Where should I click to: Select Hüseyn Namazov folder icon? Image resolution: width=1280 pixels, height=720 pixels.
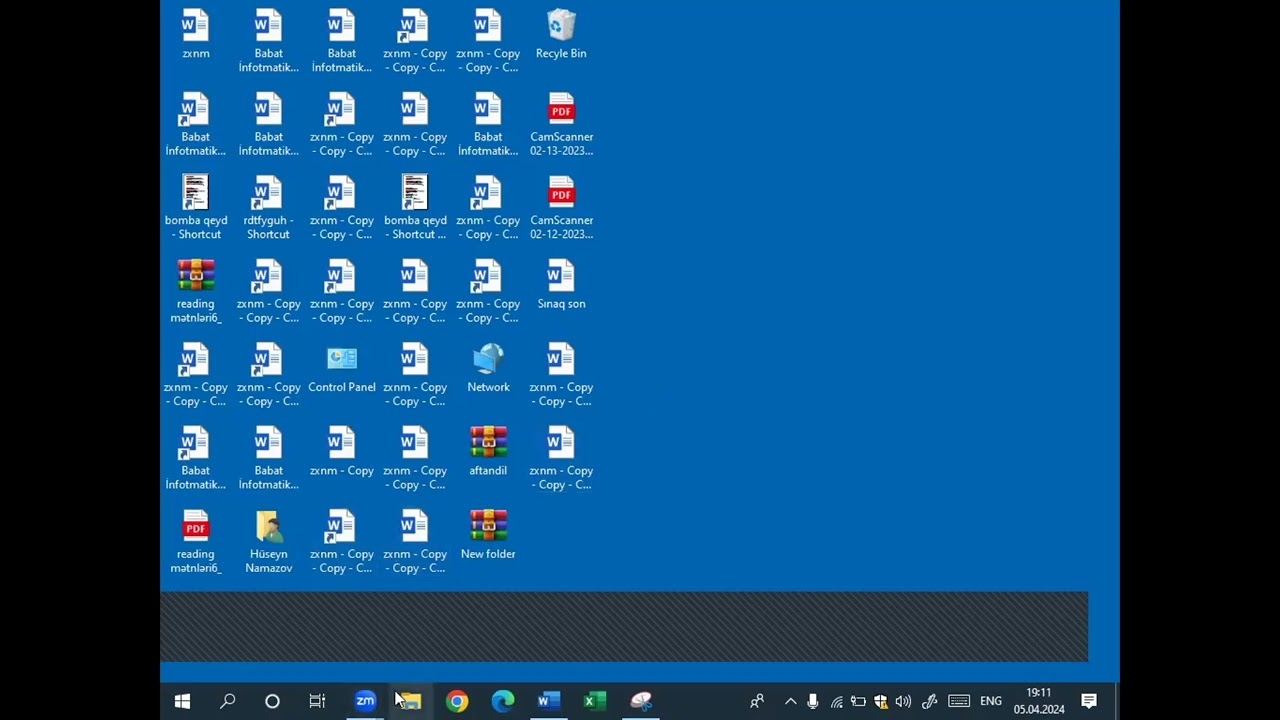(269, 542)
